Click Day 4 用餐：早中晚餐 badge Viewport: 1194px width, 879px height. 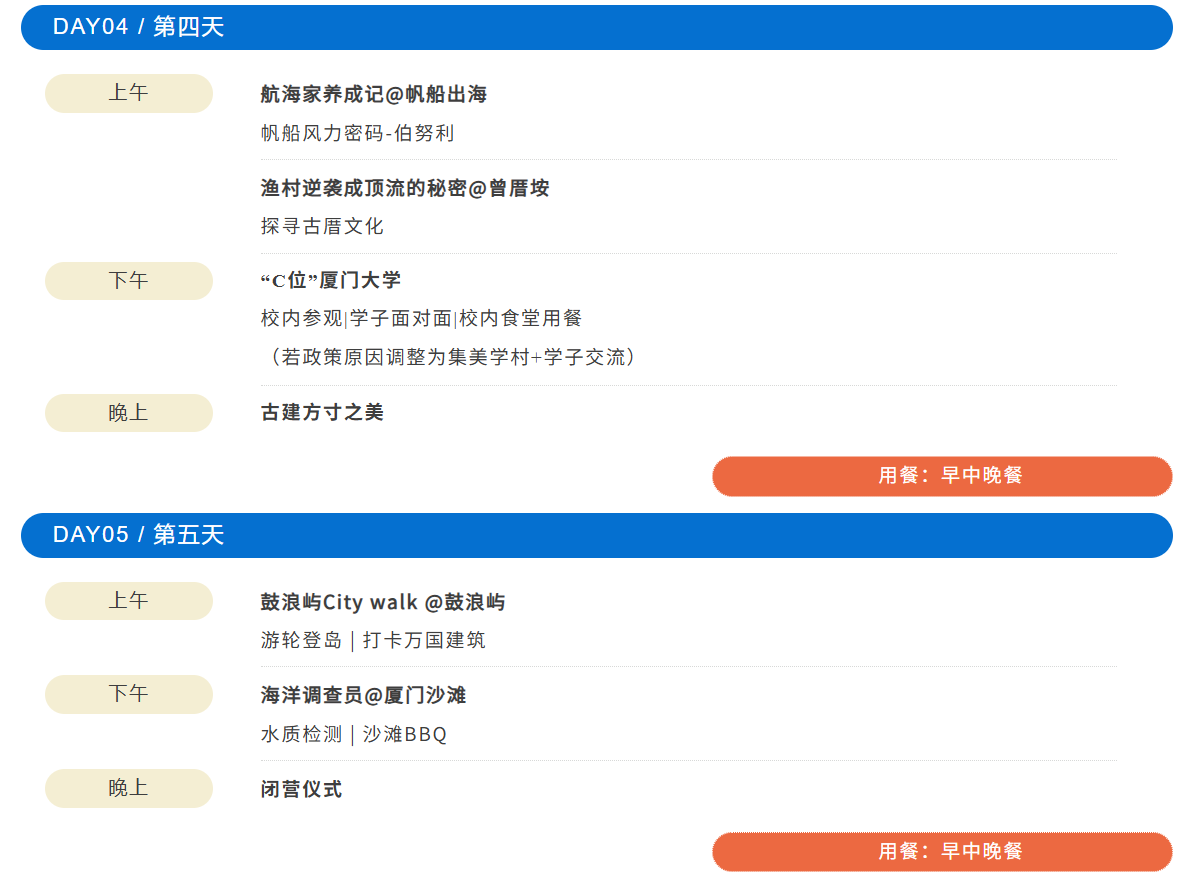pyautogui.click(x=941, y=476)
